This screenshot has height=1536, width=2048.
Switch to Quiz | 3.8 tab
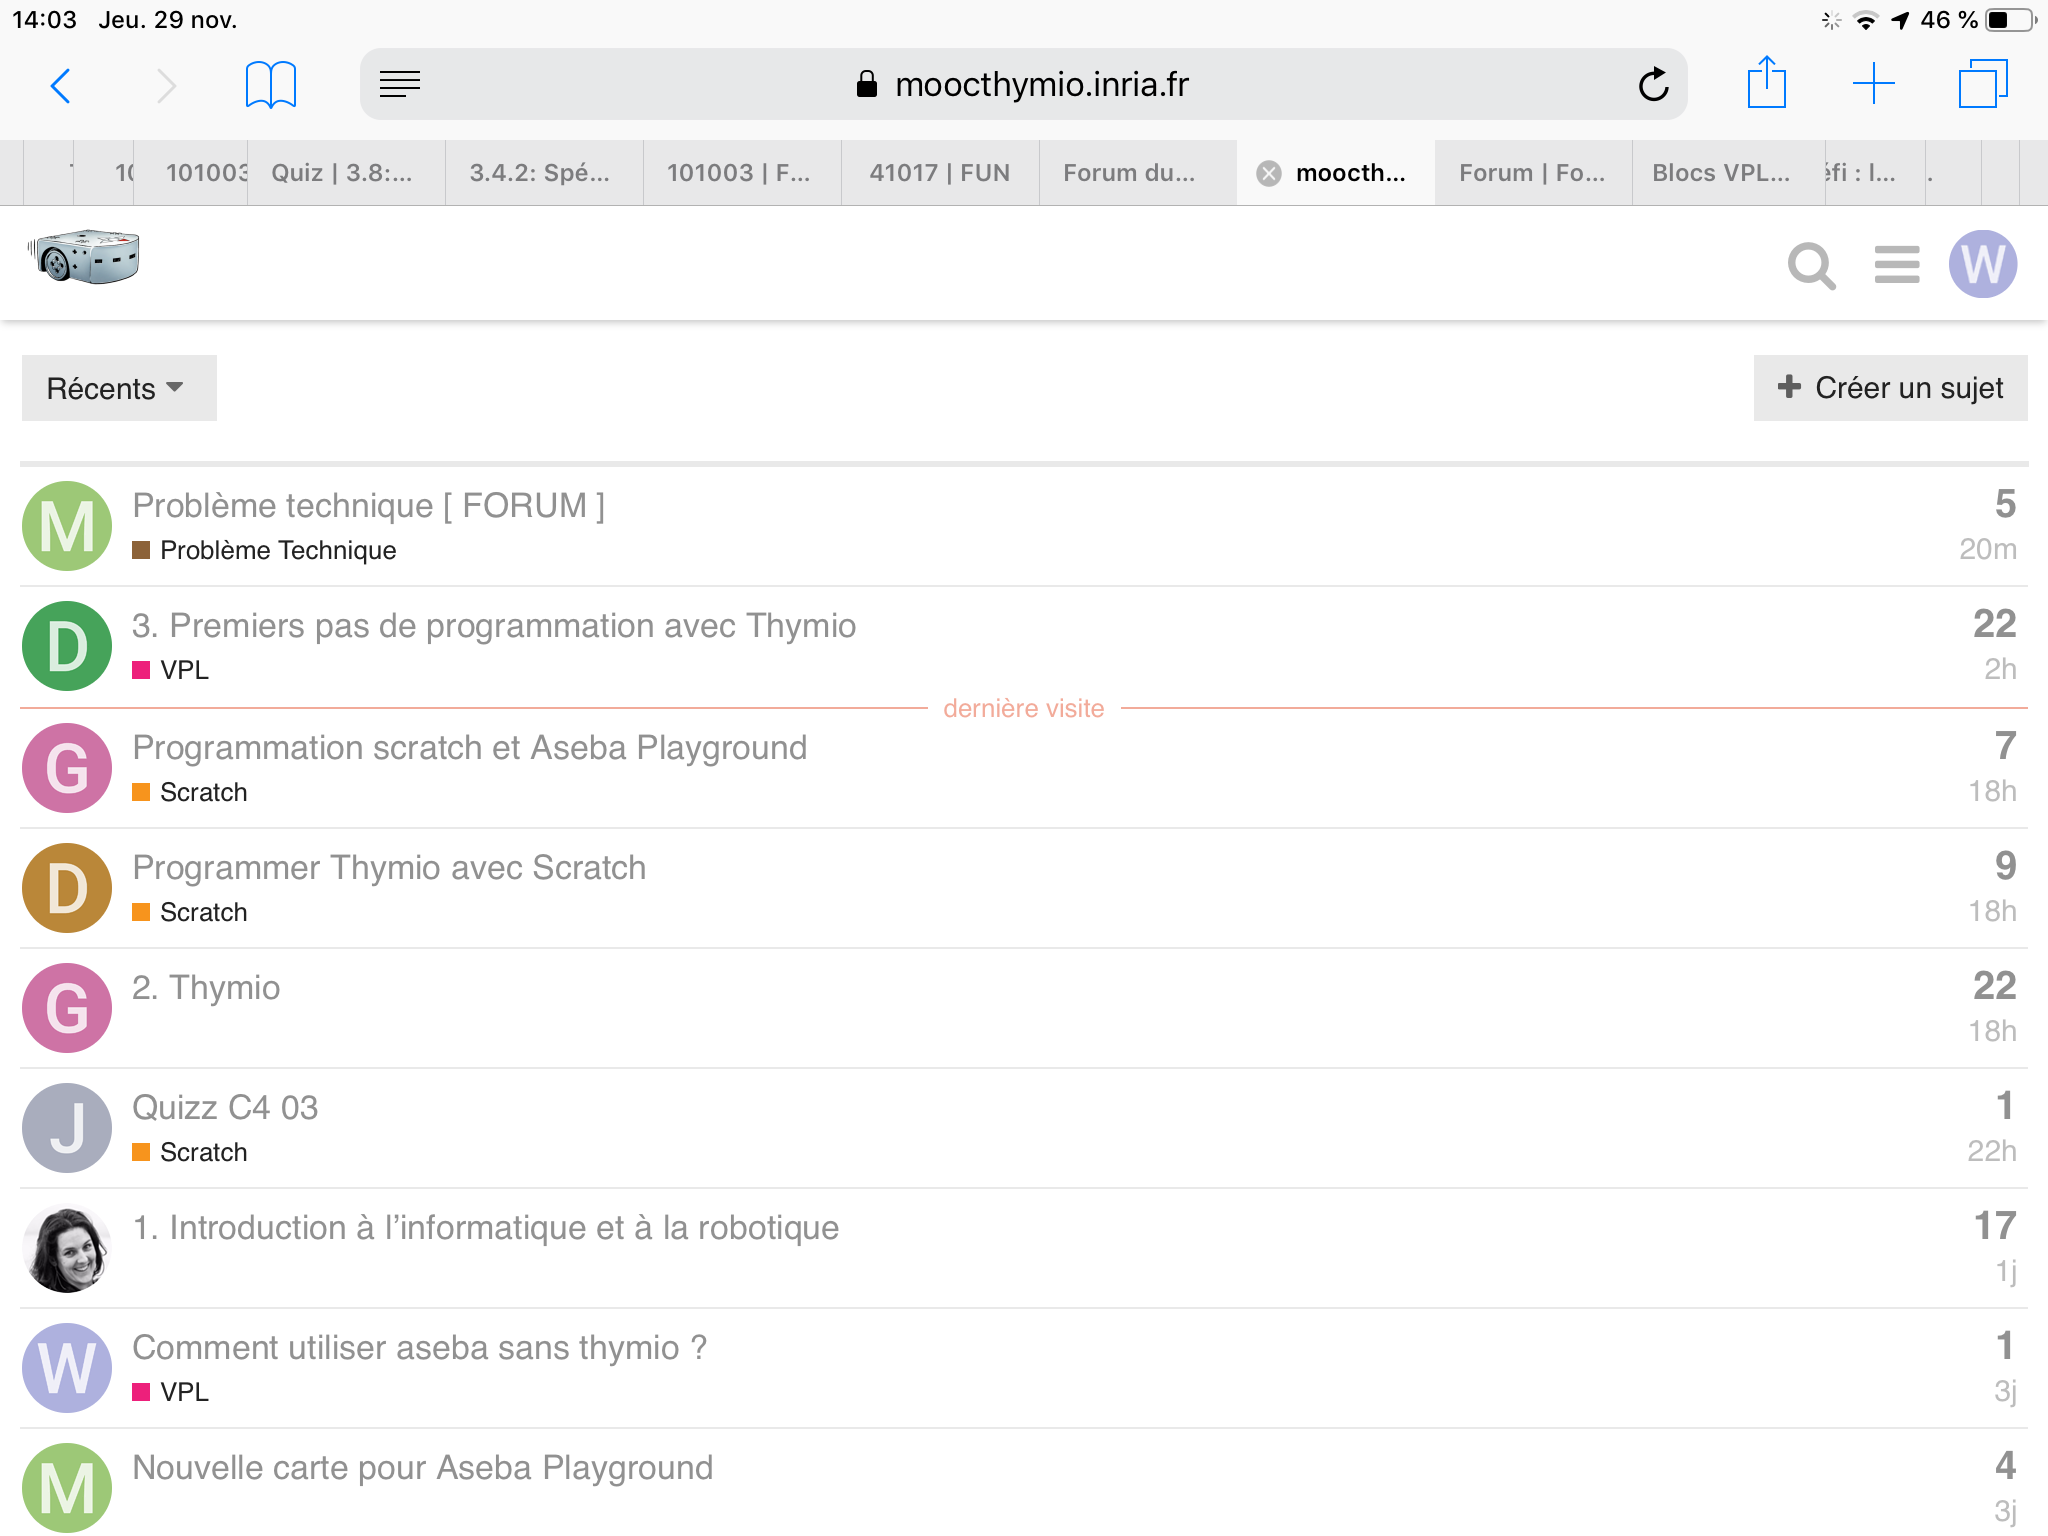pyautogui.click(x=346, y=173)
